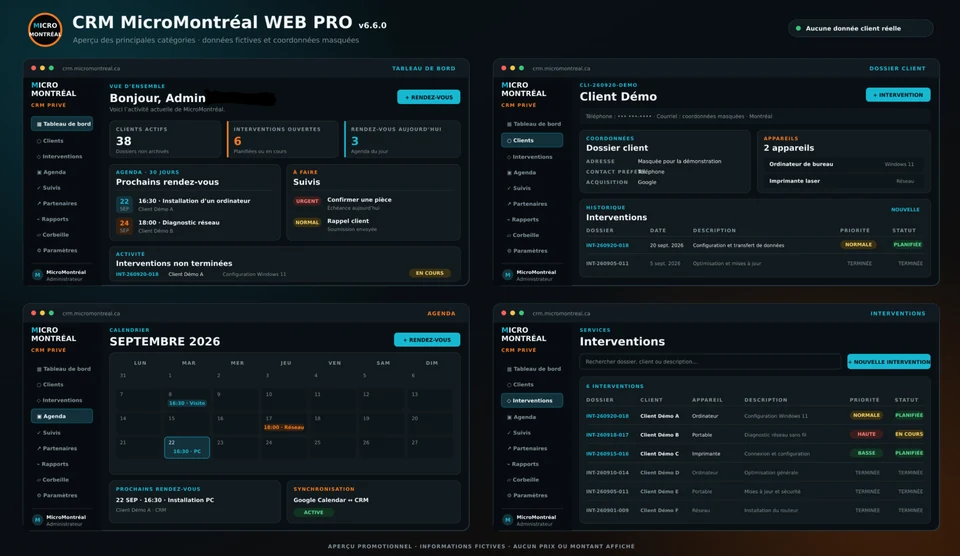Open the Interventions ouvertes card showing 6
This screenshot has width=960, height=556.
(283, 140)
